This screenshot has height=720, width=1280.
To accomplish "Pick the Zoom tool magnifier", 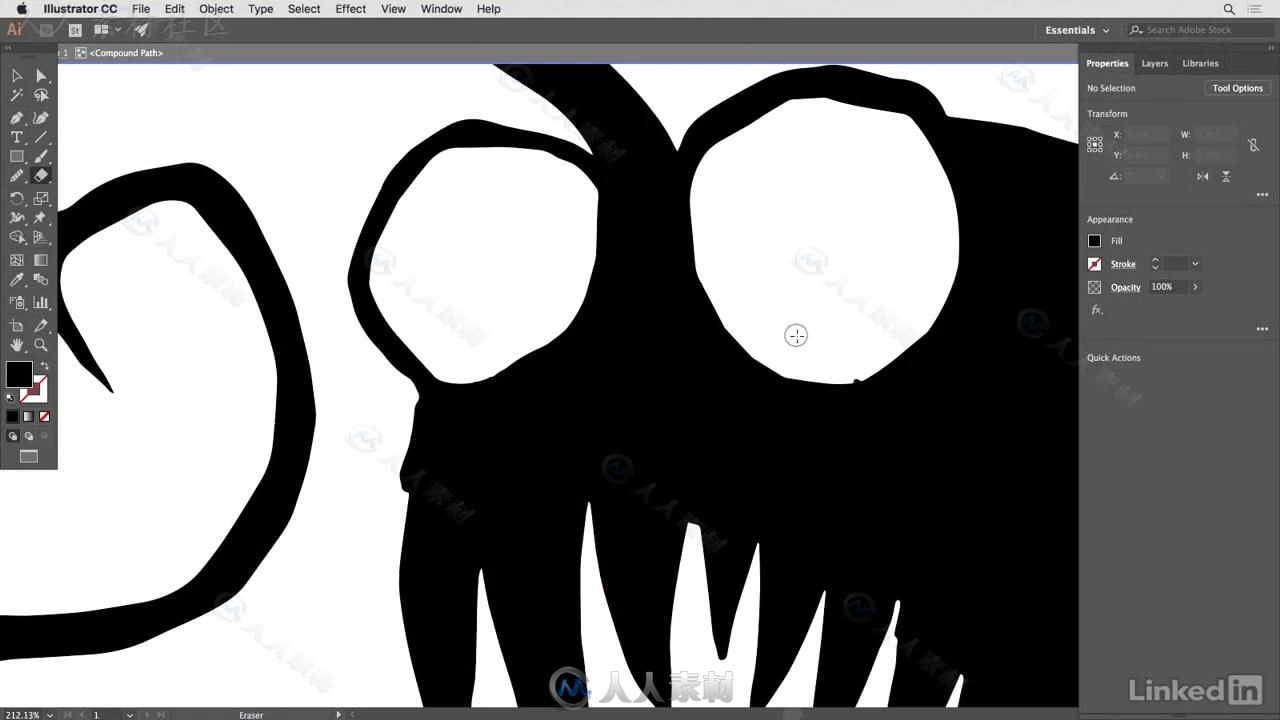I will point(41,345).
